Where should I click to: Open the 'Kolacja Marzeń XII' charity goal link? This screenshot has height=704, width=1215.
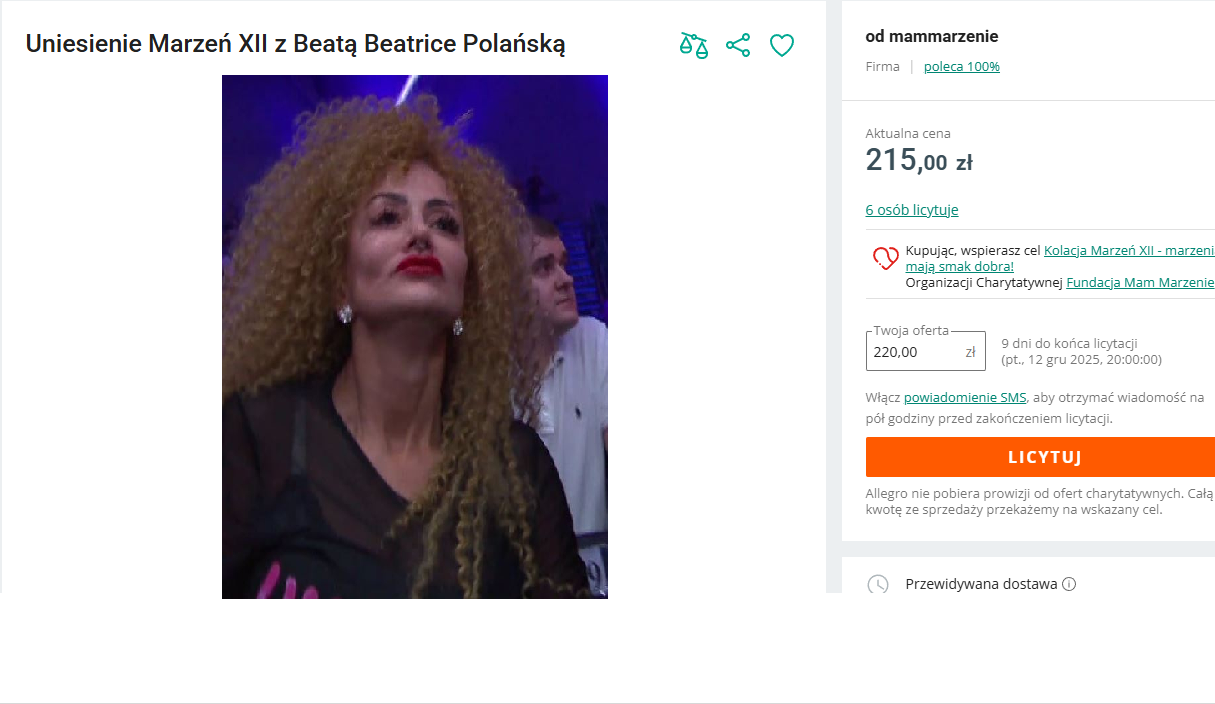tap(1128, 250)
